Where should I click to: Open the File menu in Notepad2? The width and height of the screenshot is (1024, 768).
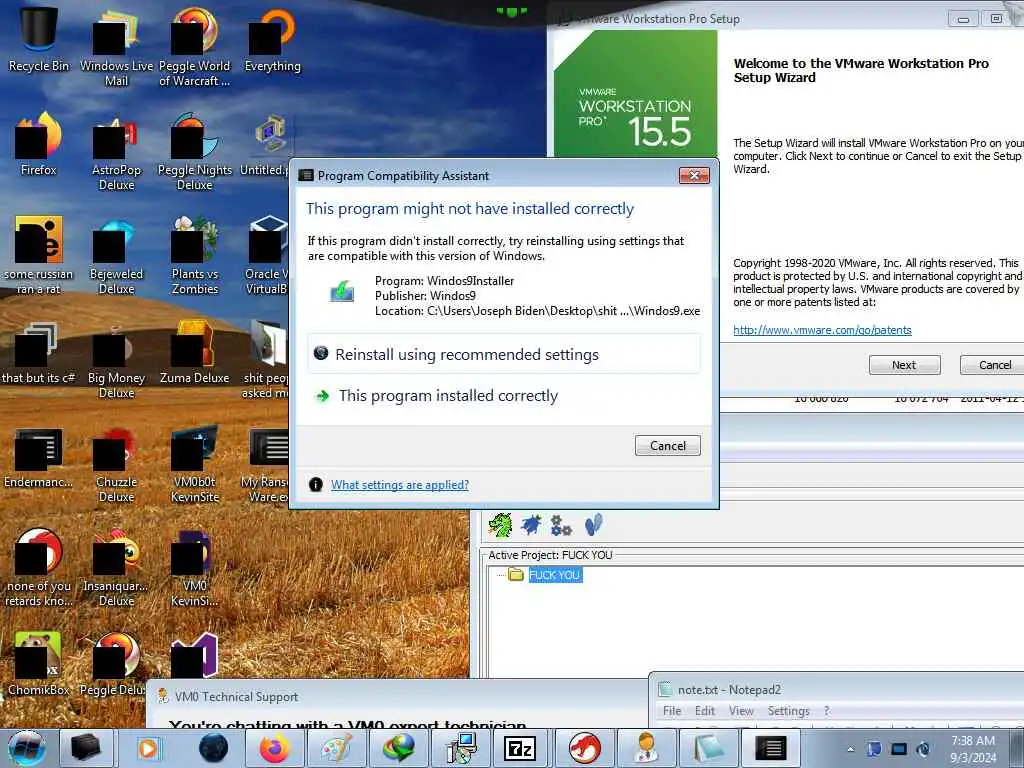pyautogui.click(x=672, y=711)
